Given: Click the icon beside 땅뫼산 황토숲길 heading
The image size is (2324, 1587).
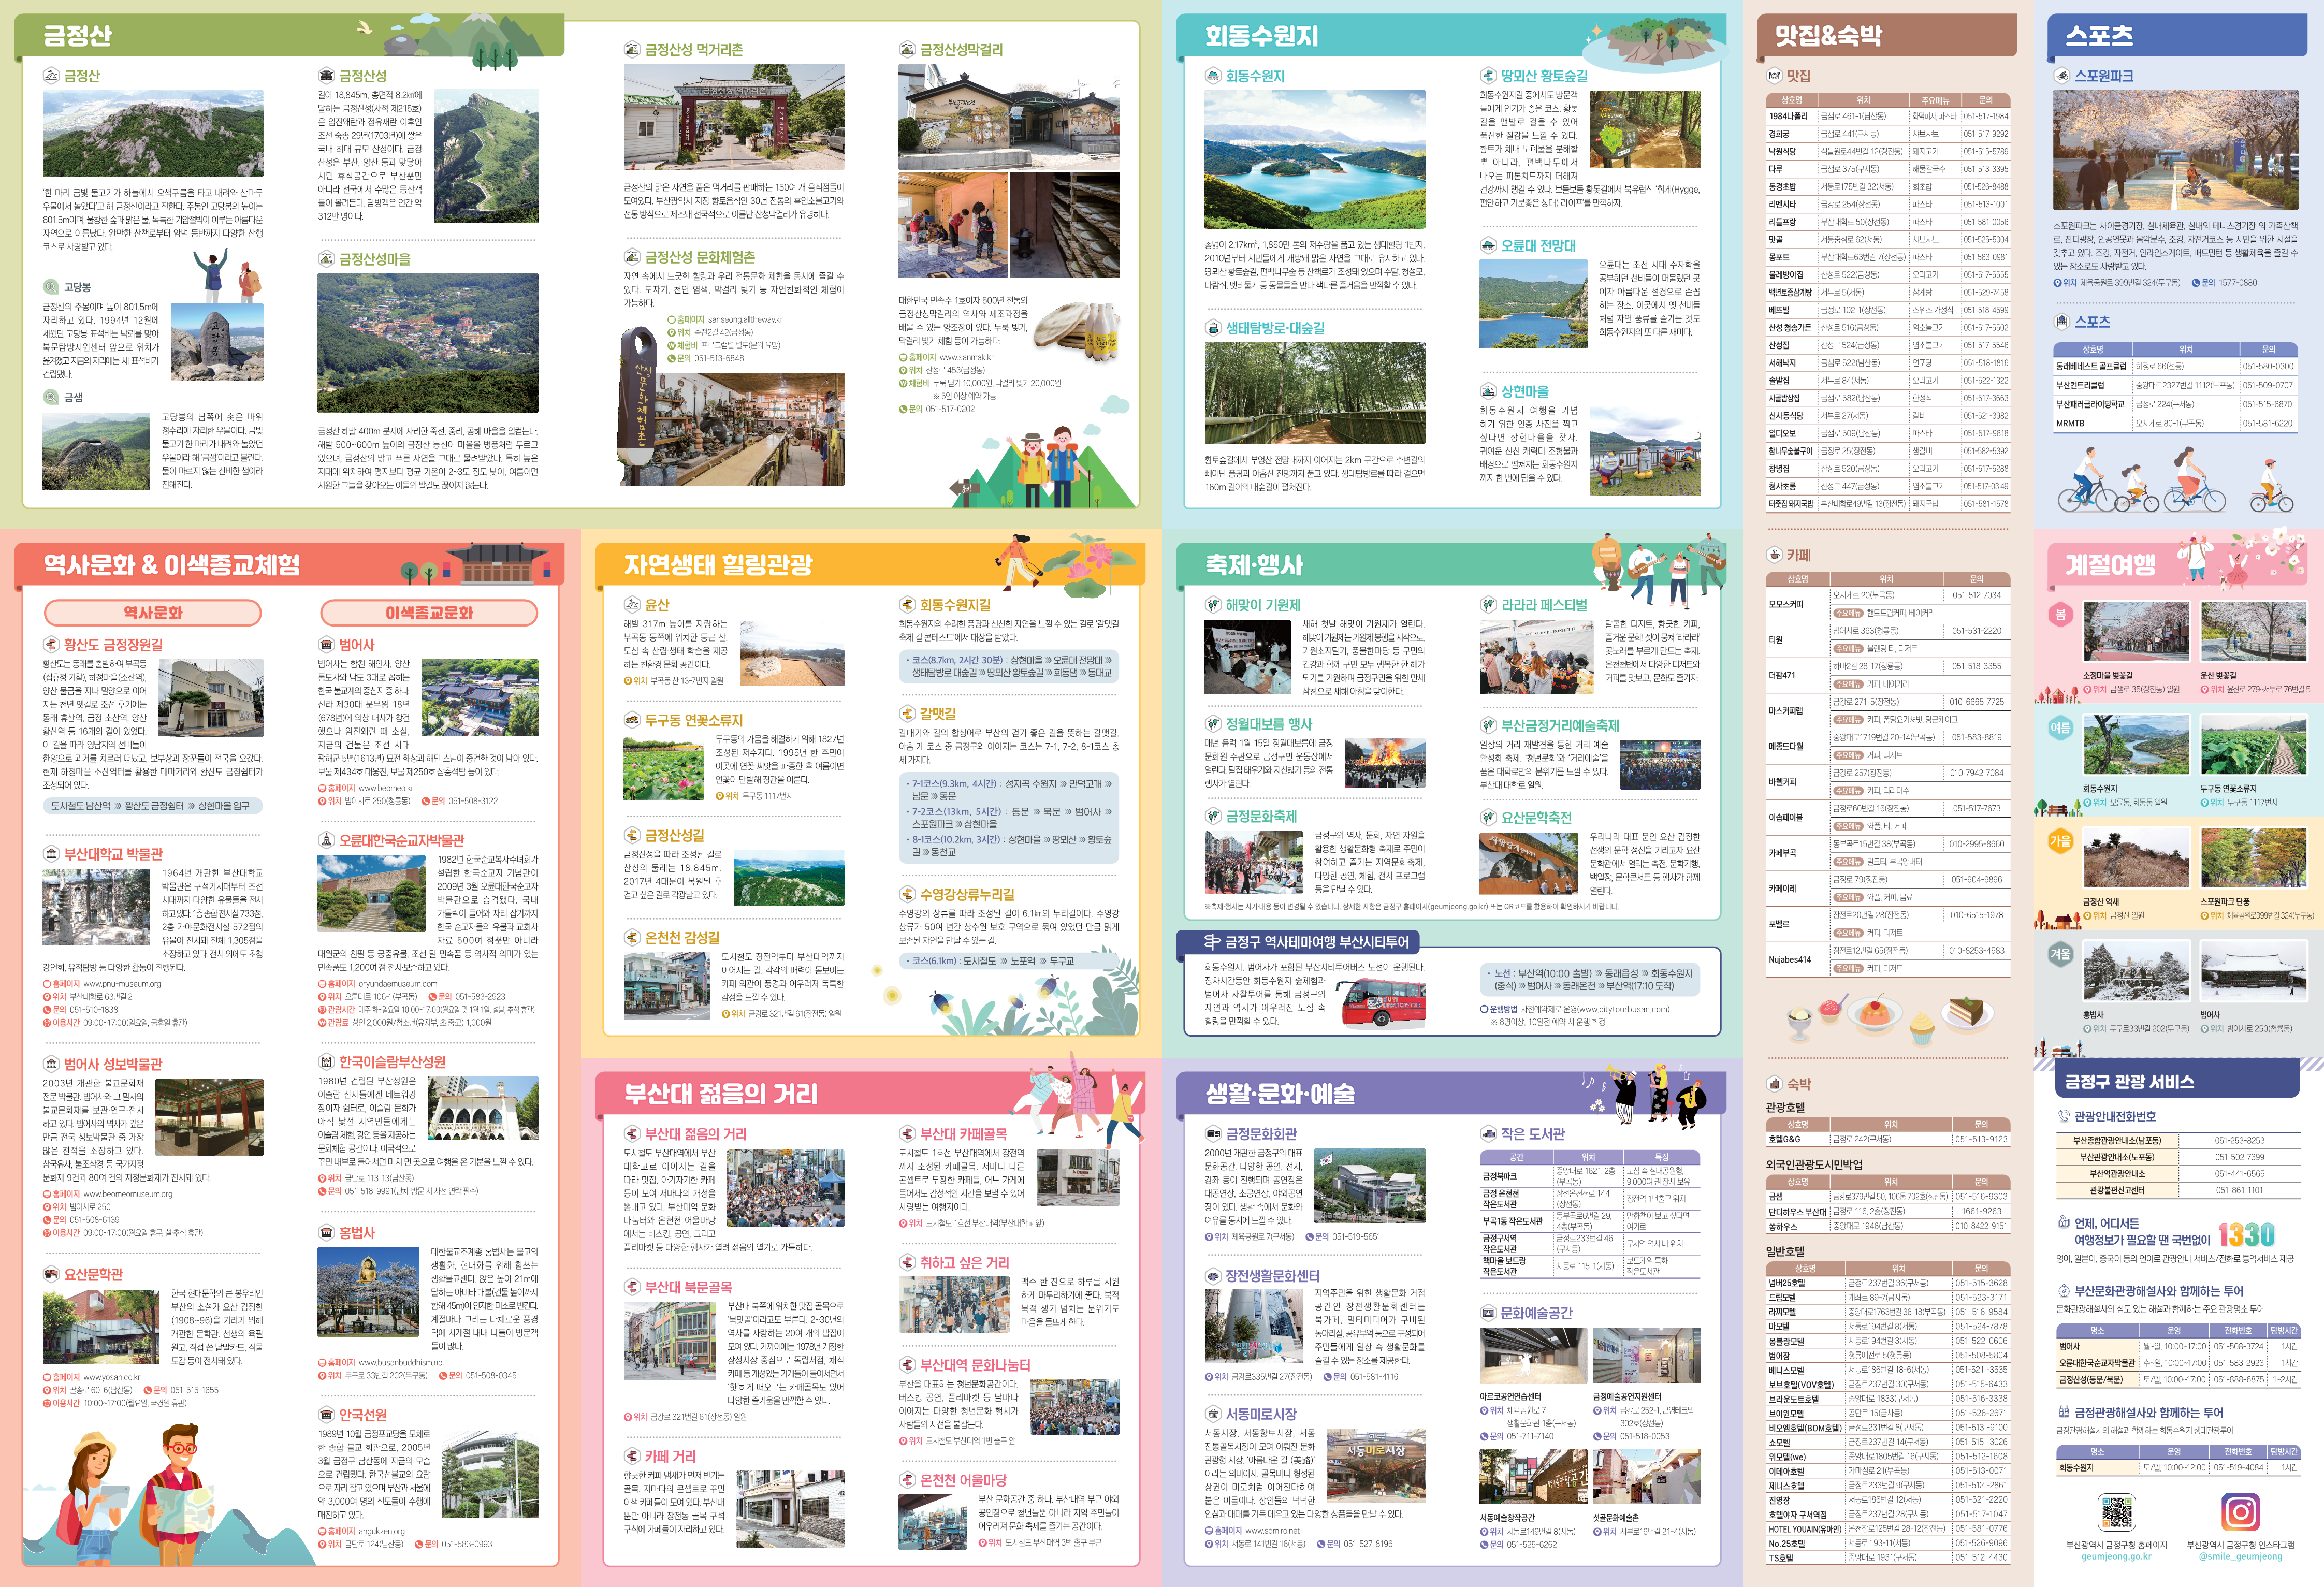Looking at the screenshot, I should (x=1488, y=76).
